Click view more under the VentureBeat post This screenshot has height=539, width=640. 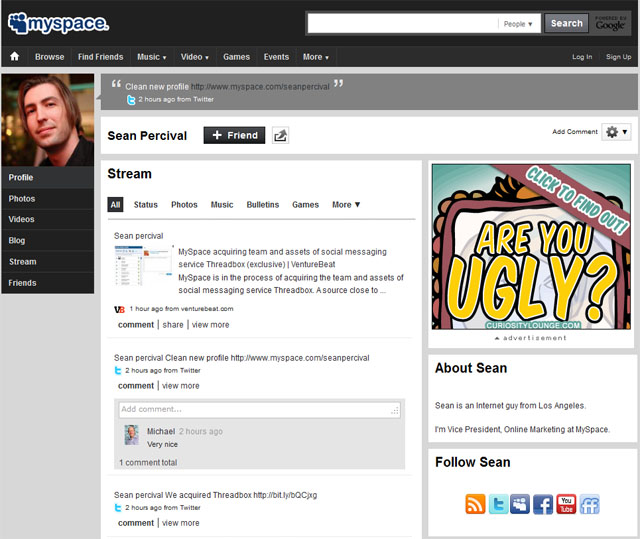pyautogui.click(x=211, y=324)
